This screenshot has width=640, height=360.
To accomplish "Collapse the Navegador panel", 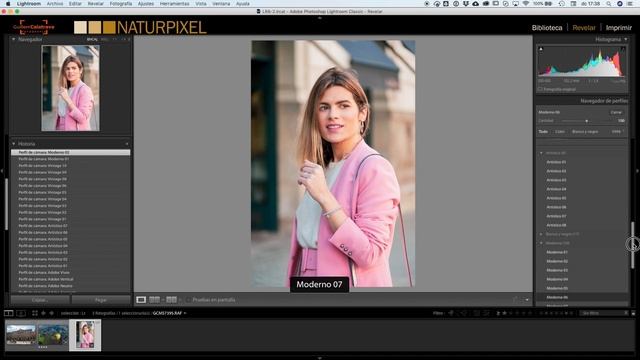I will click(x=13, y=40).
